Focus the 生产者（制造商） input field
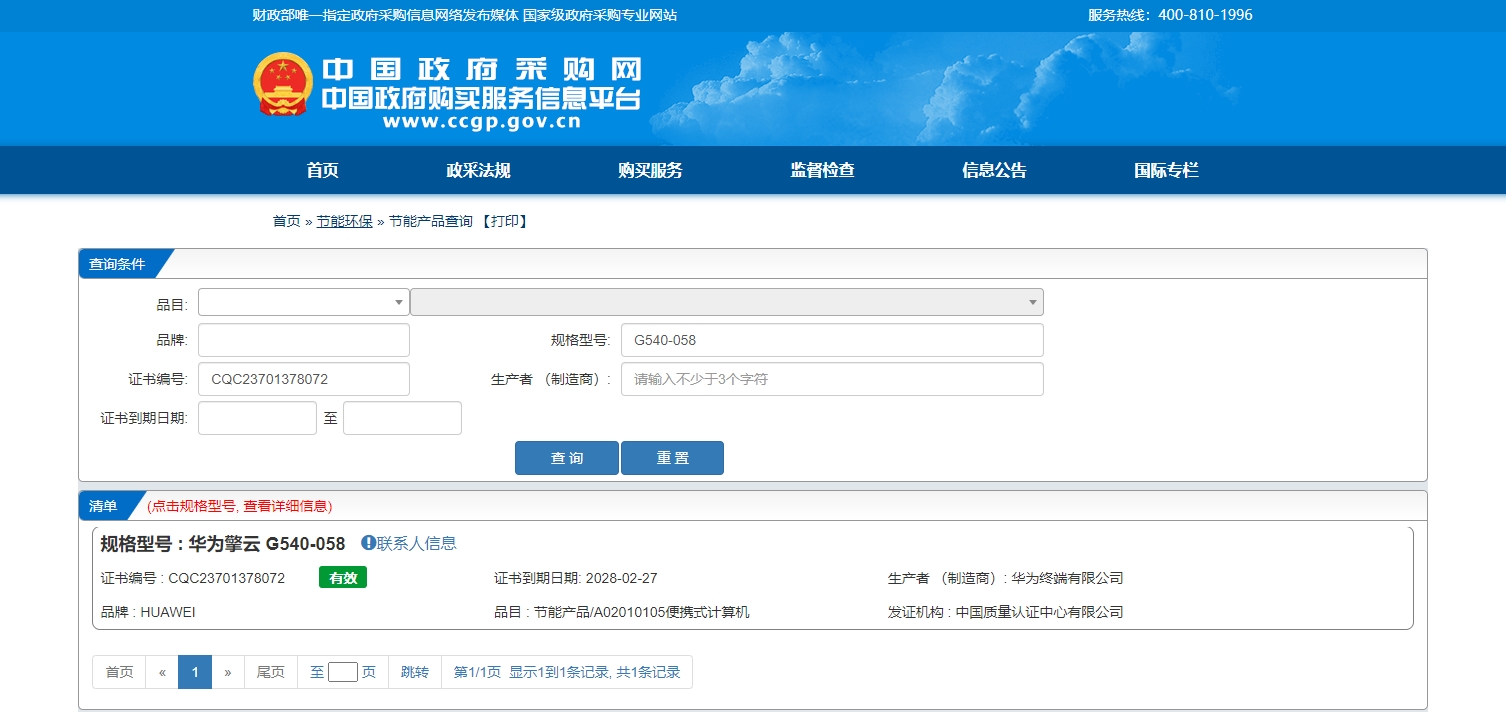 click(832, 379)
